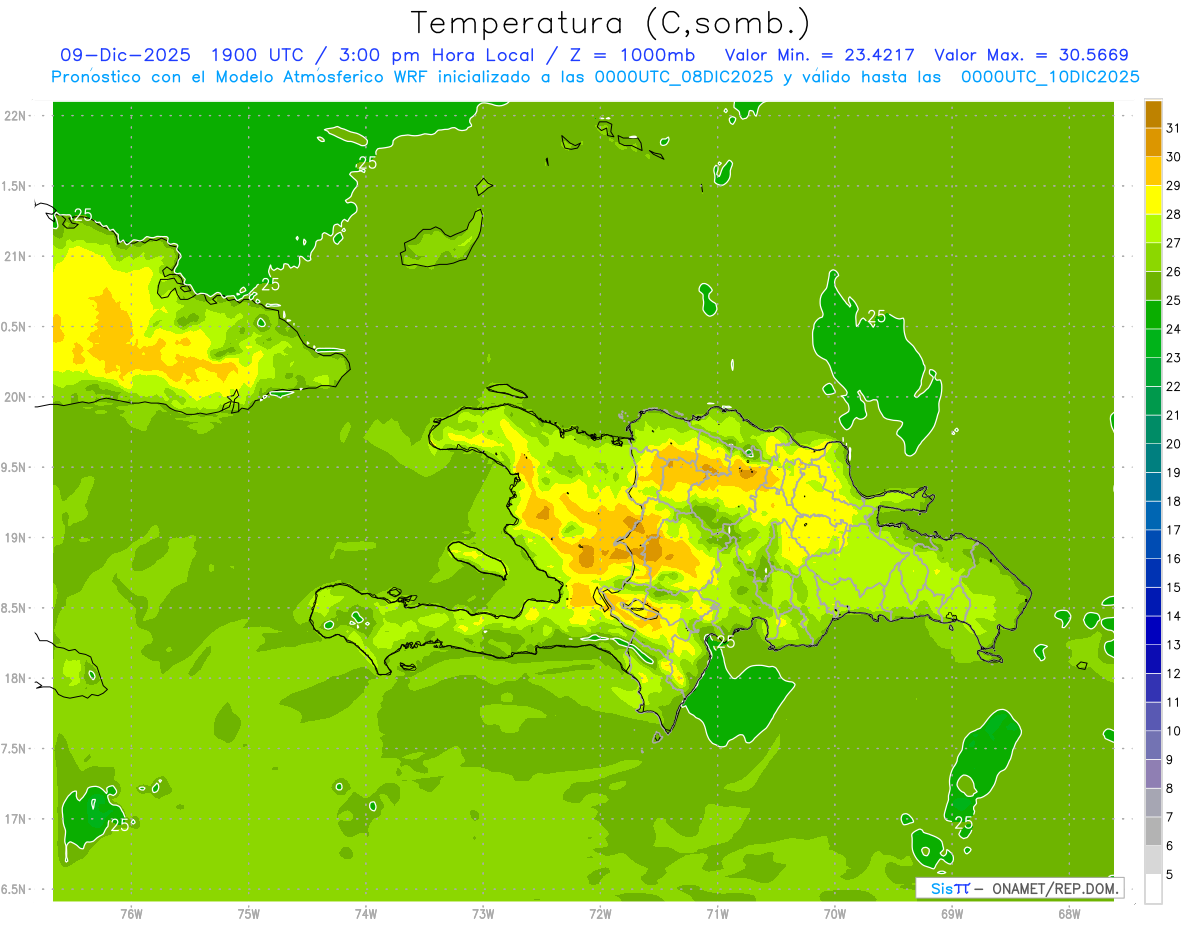Click the colorbar label 31
The image size is (1200, 927).
1173,128
